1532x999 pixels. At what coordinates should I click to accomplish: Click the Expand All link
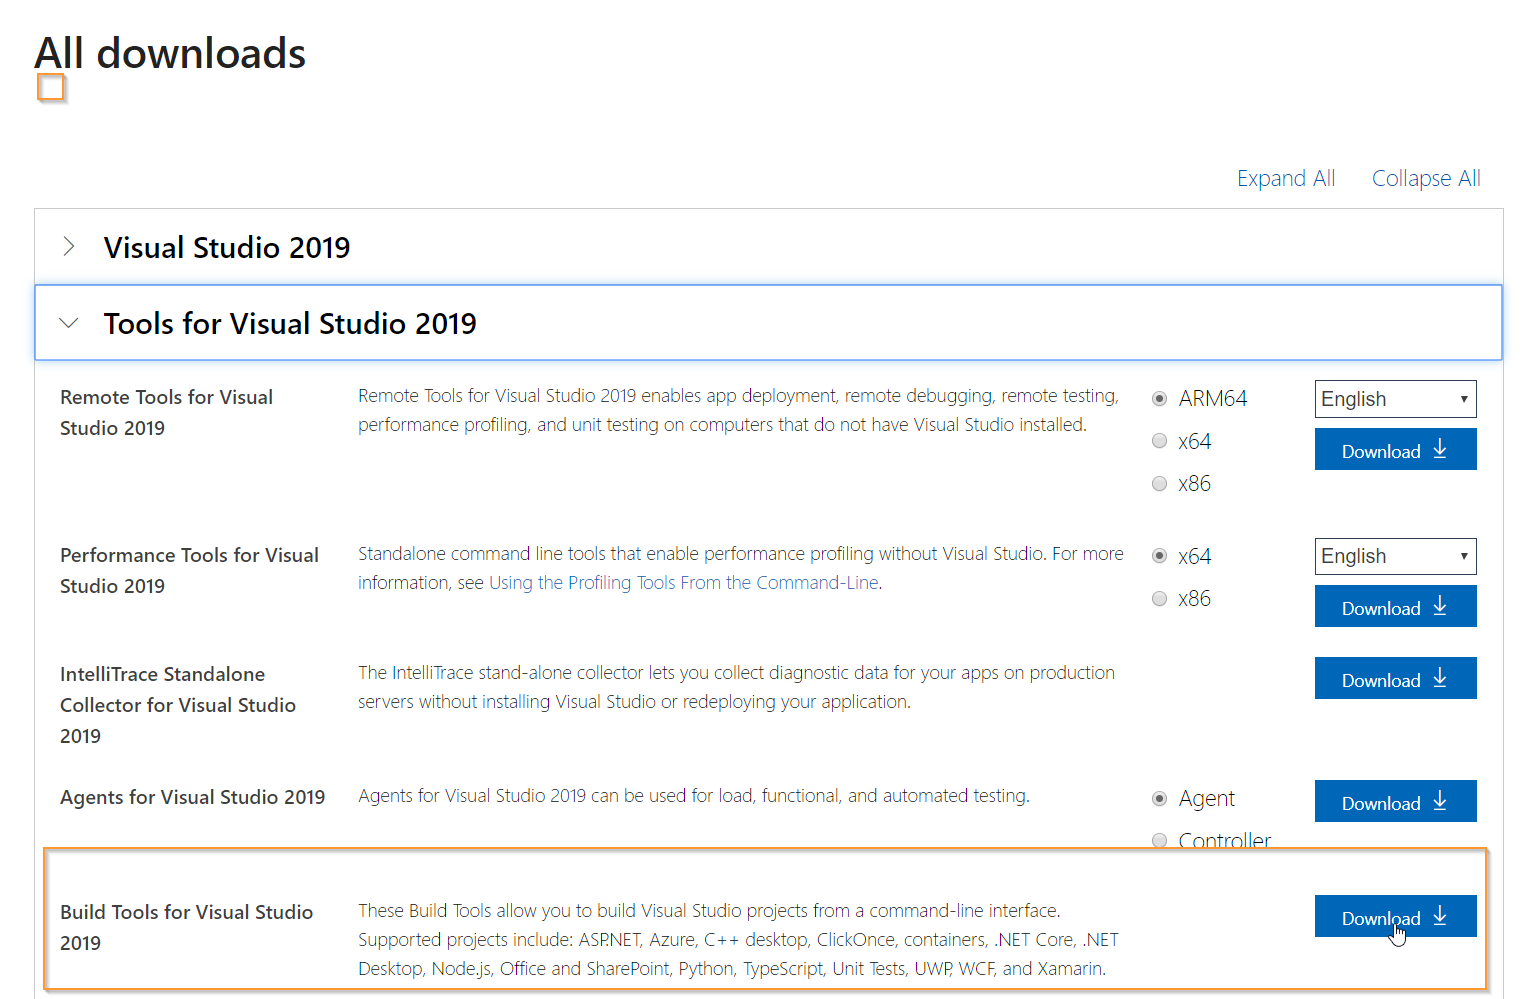click(x=1285, y=178)
